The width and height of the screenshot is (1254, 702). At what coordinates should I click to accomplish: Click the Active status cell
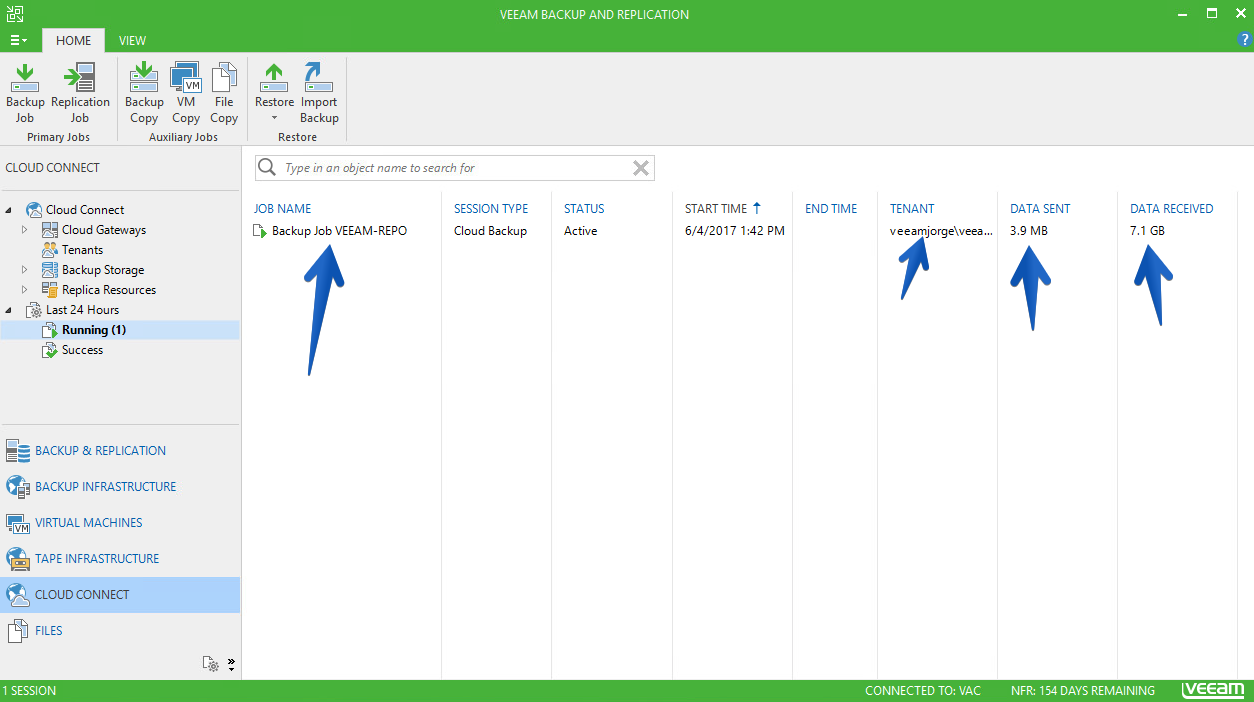(580, 231)
